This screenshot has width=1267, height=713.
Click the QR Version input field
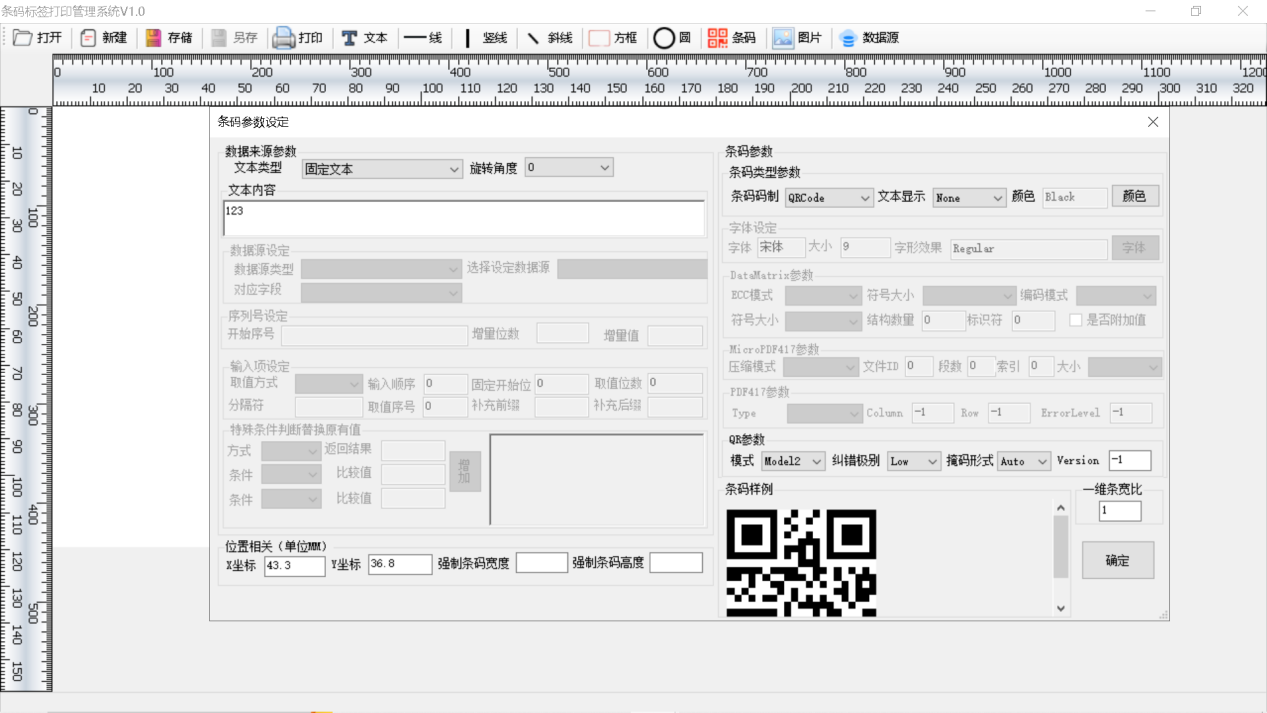[1130, 461]
